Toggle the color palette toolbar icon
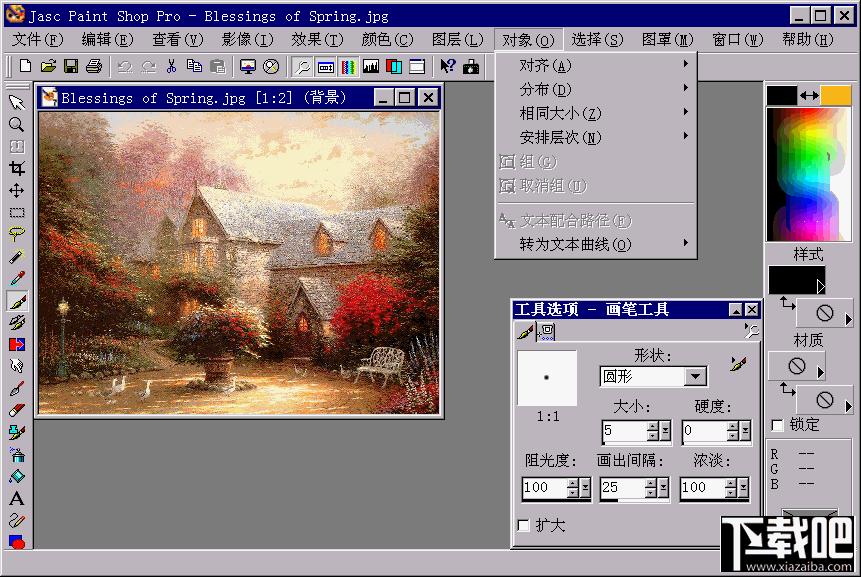The image size is (861, 577). click(x=348, y=66)
